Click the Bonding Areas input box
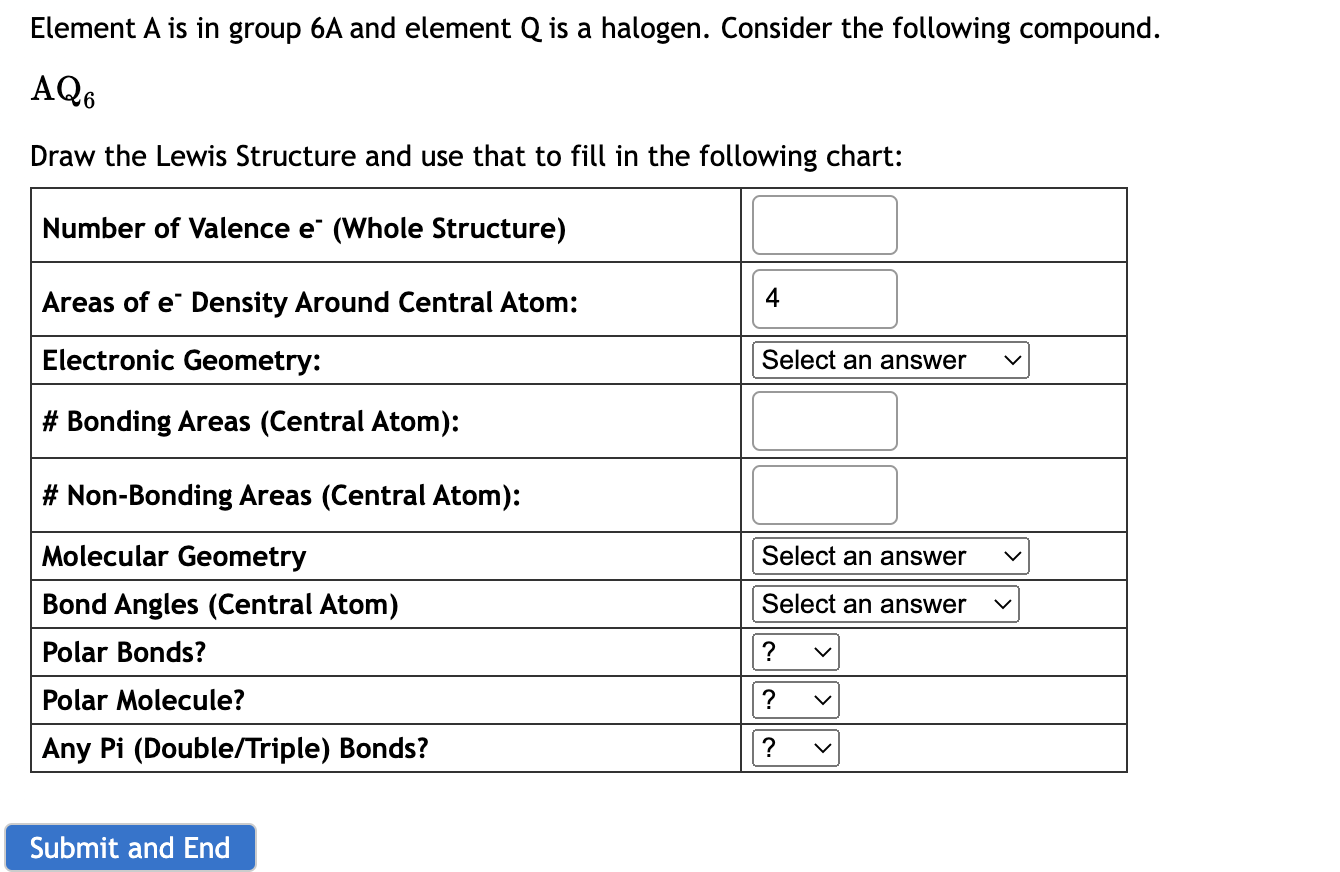1340x872 pixels. [x=824, y=421]
